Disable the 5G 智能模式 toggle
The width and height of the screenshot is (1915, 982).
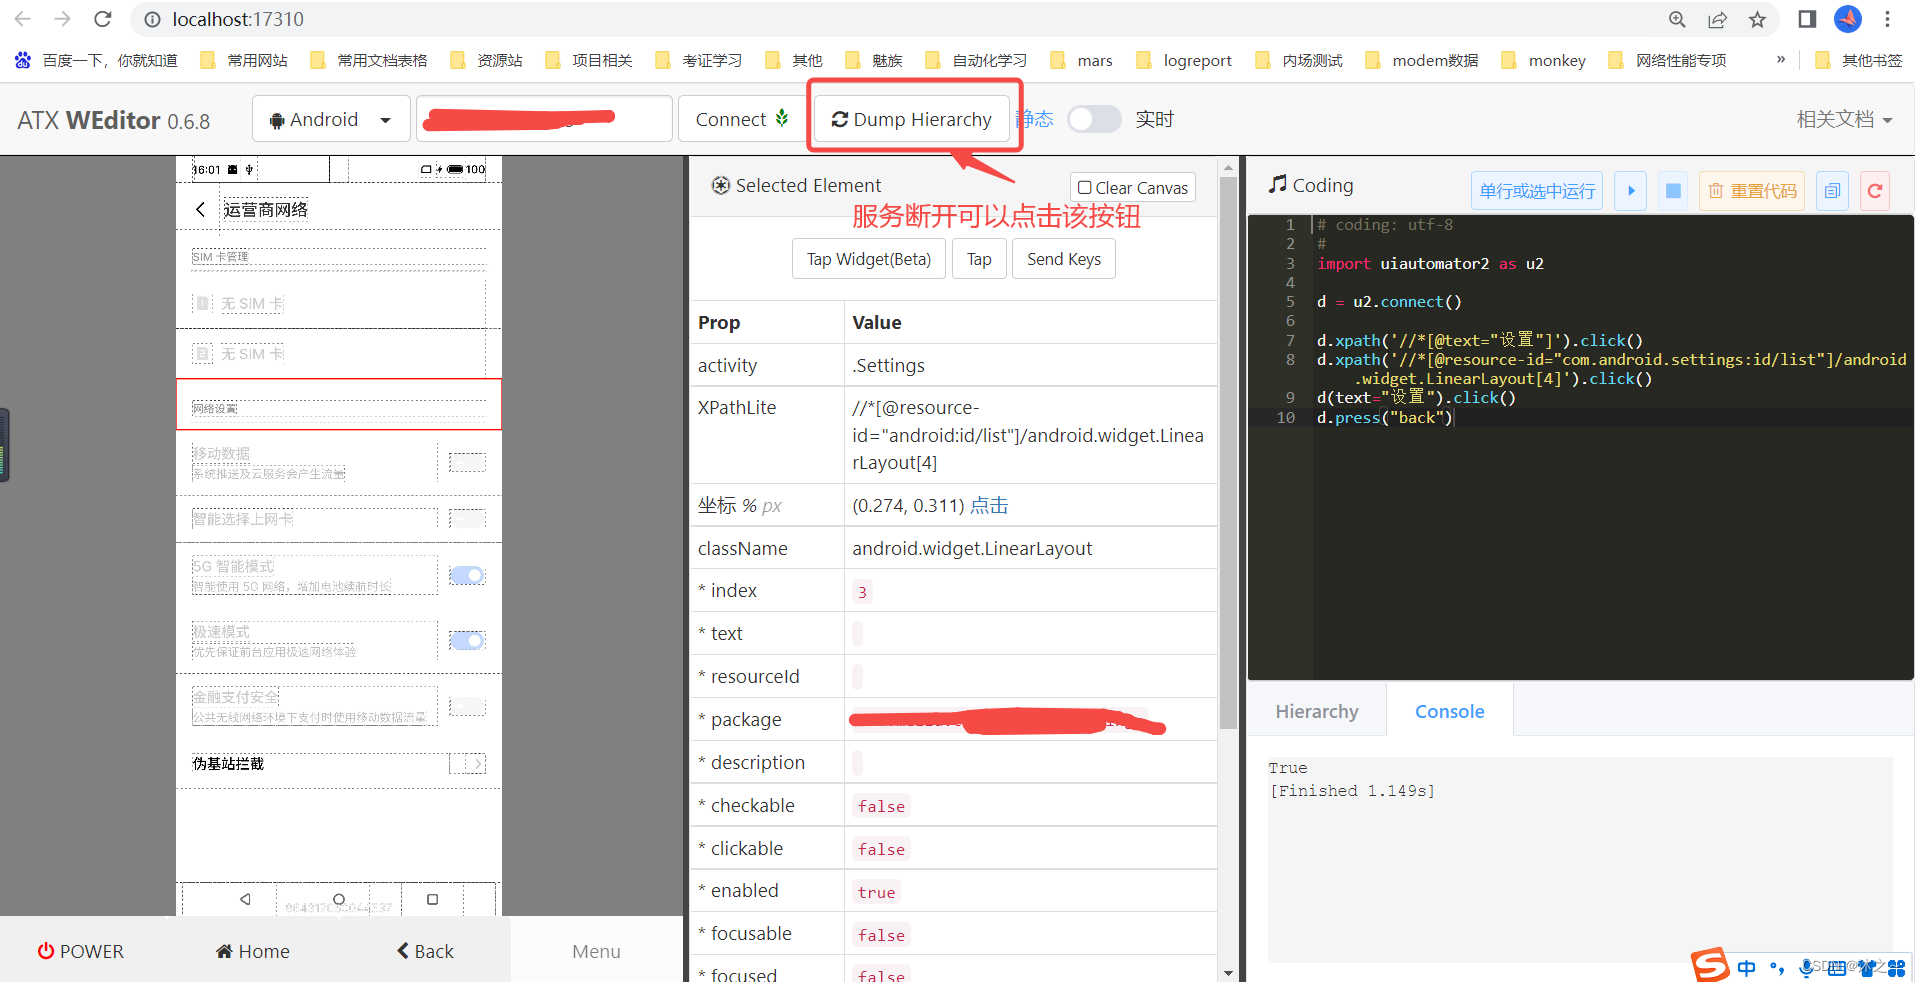click(x=466, y=575)
